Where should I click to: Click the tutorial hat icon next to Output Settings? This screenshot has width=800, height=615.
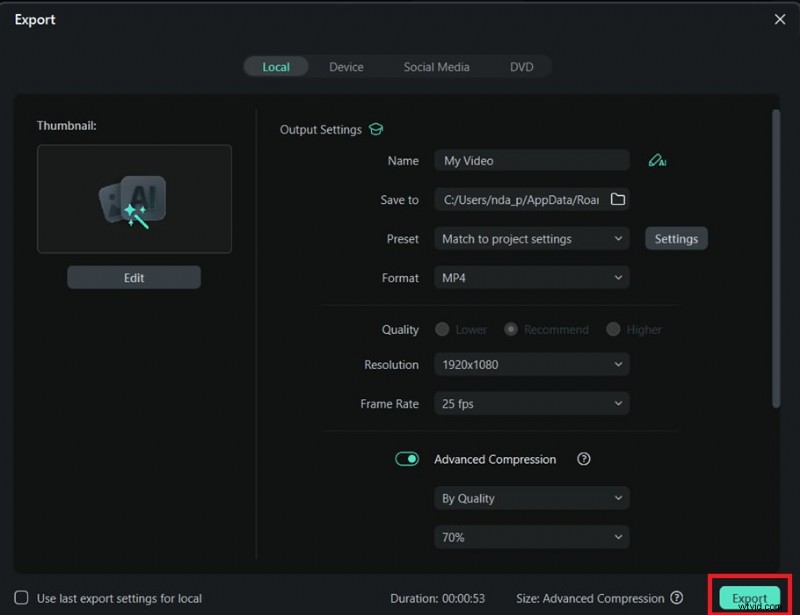pyautogui.click(x=376, y=129)
